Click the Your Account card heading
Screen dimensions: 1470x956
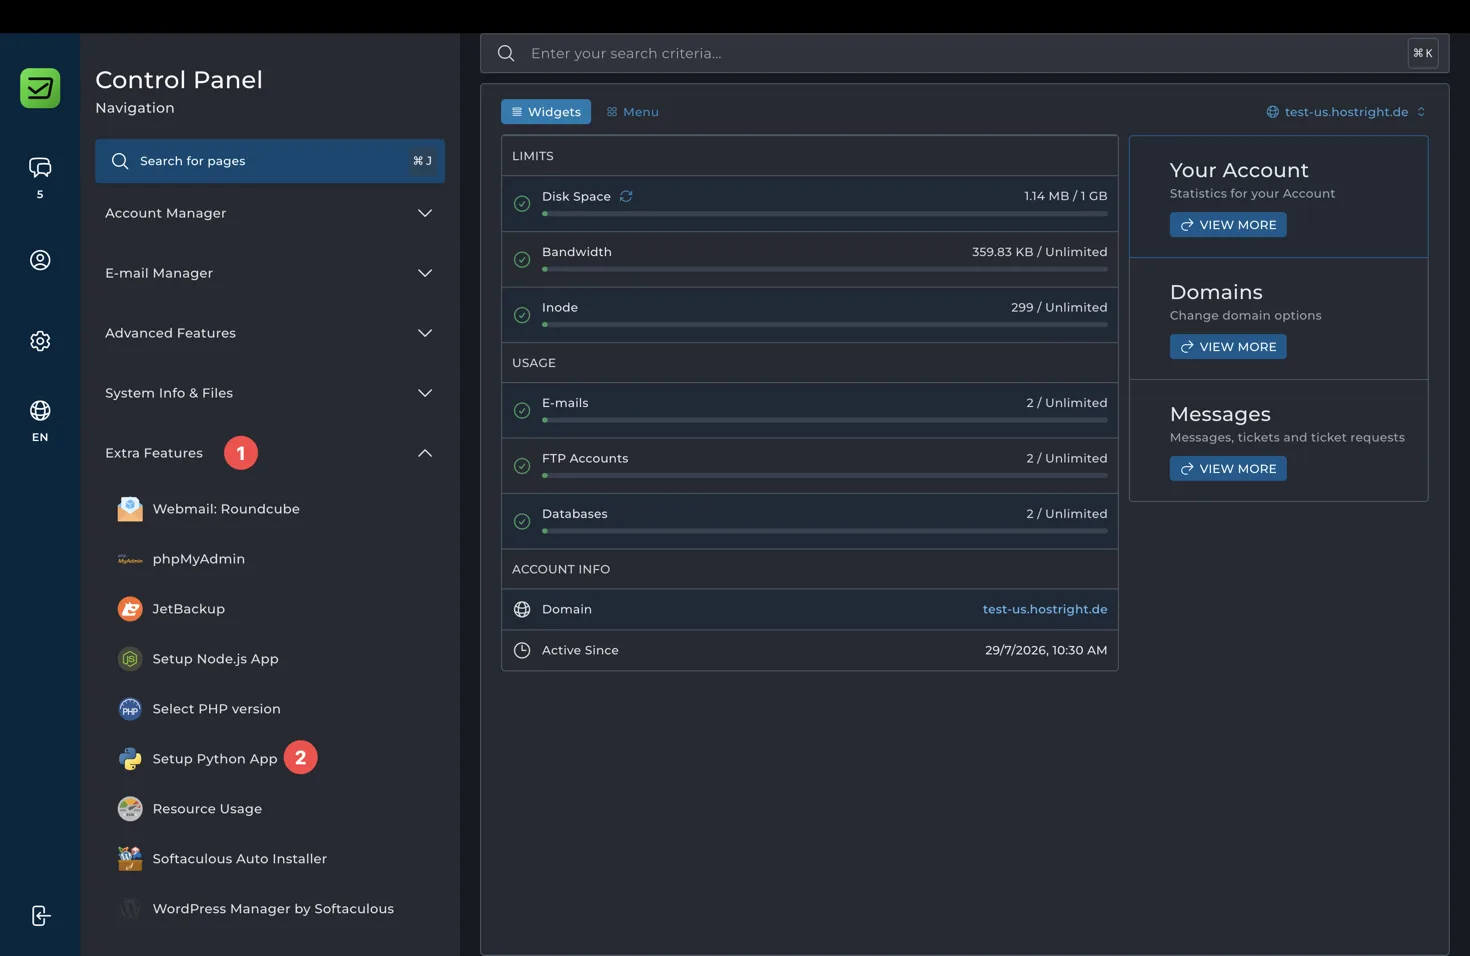(x=1239, y=170)
